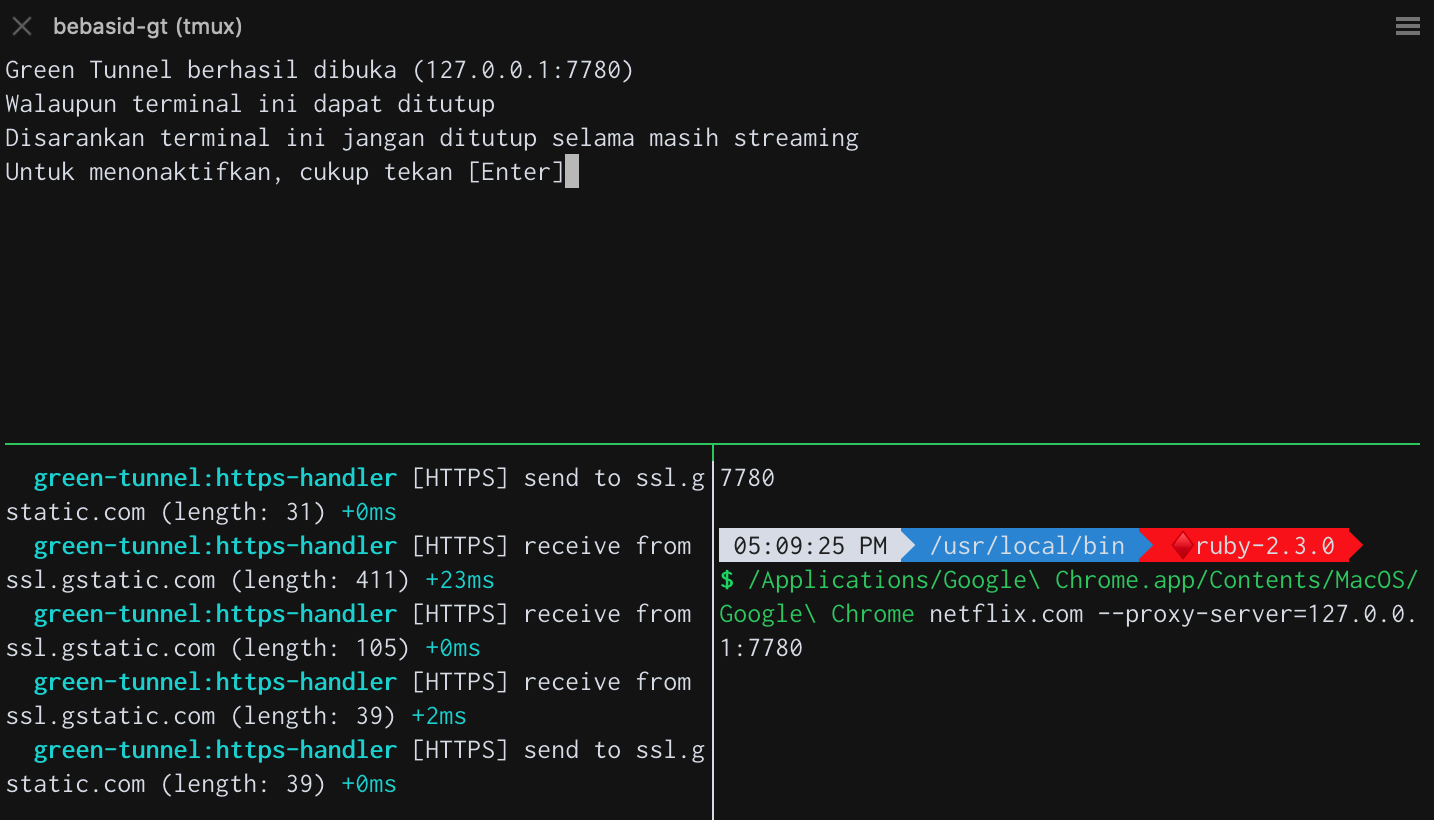Select the bebasid-gt (tmux) session title
The width and height of the screenshot is (1434, 820).
point(150,26)
